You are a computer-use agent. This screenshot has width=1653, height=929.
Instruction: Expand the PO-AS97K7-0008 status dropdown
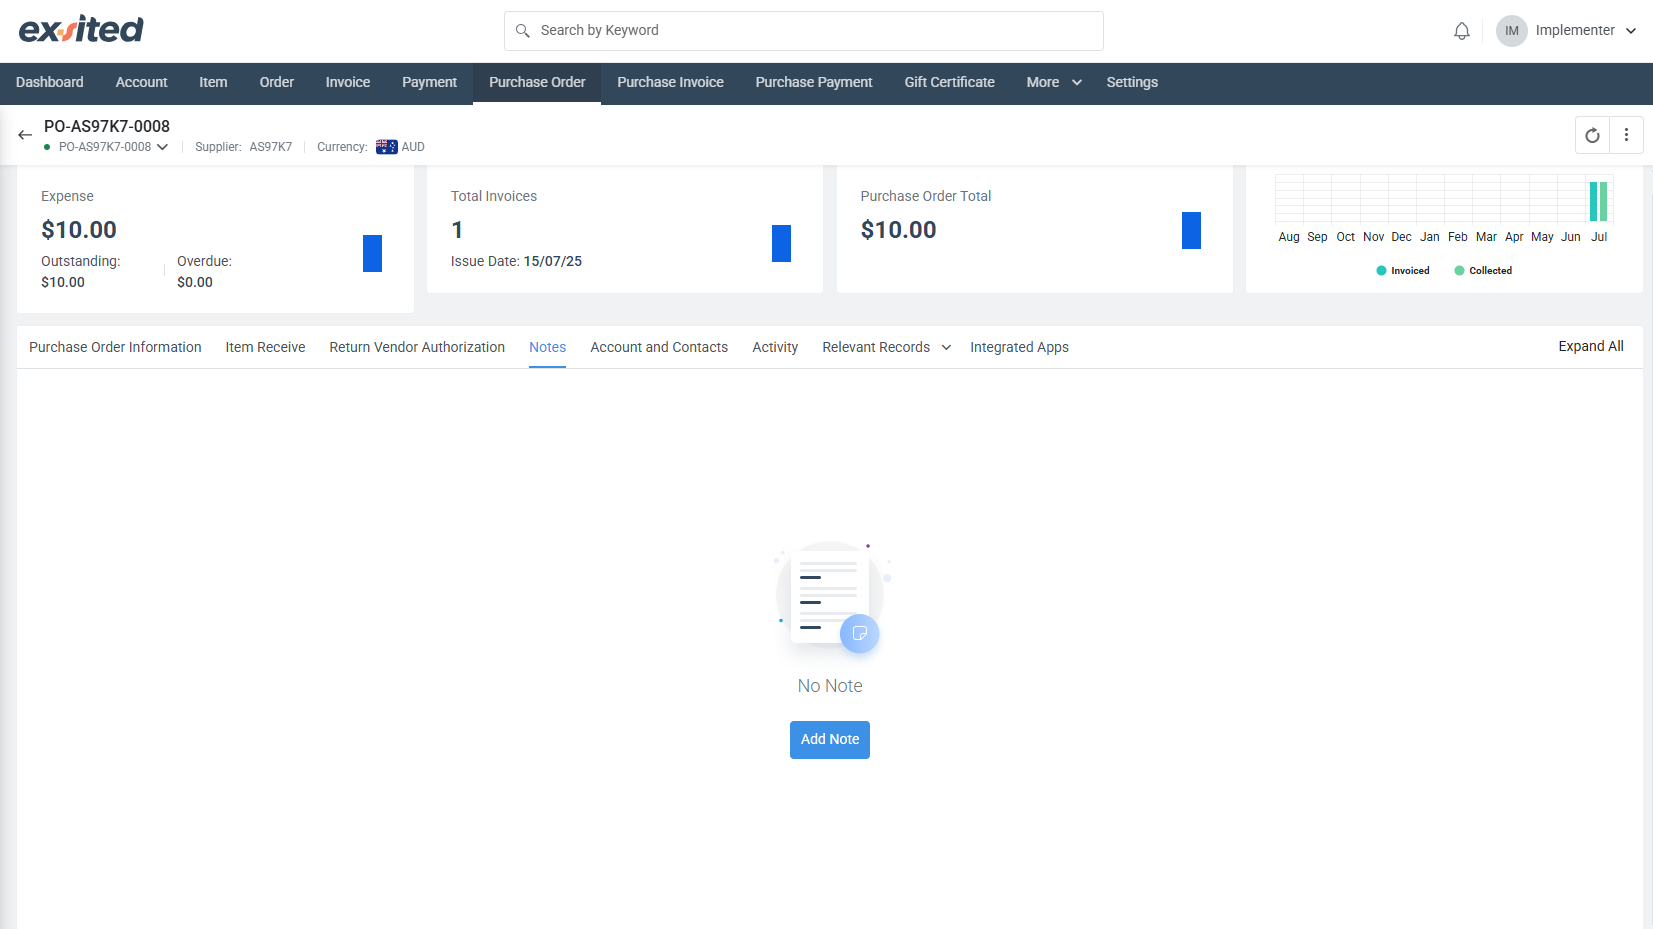162,147
